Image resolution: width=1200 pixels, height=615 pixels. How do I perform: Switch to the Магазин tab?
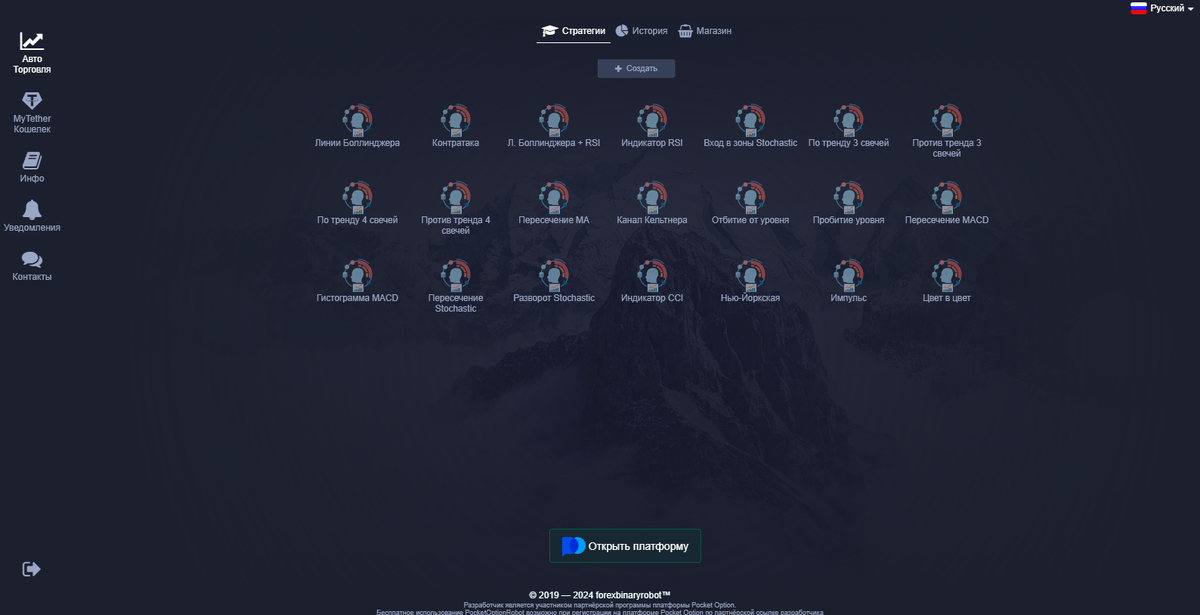705,31
